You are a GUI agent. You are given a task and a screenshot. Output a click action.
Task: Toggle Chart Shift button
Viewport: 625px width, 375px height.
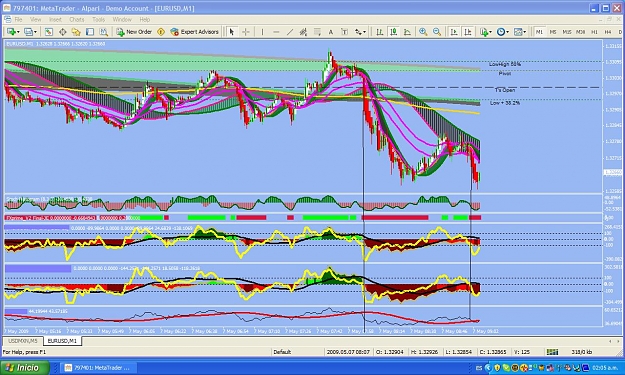[x=468, y=32]
